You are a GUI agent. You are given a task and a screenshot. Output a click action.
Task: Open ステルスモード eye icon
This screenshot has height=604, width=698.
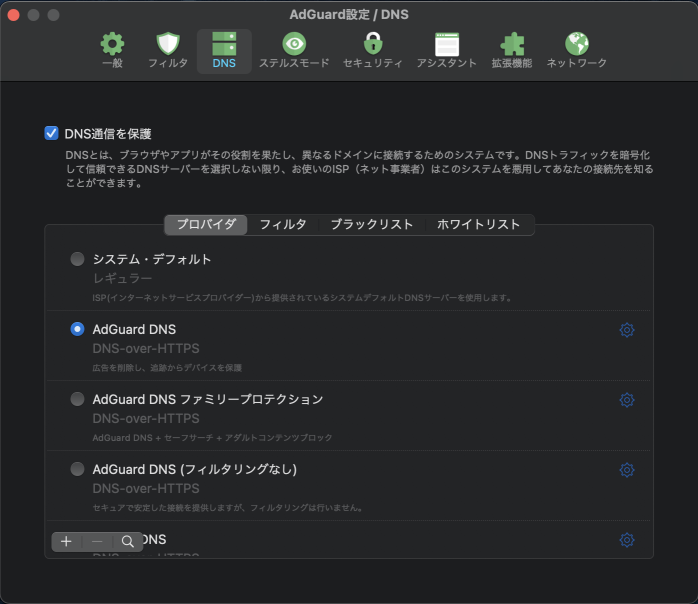(x=294, y=43)
